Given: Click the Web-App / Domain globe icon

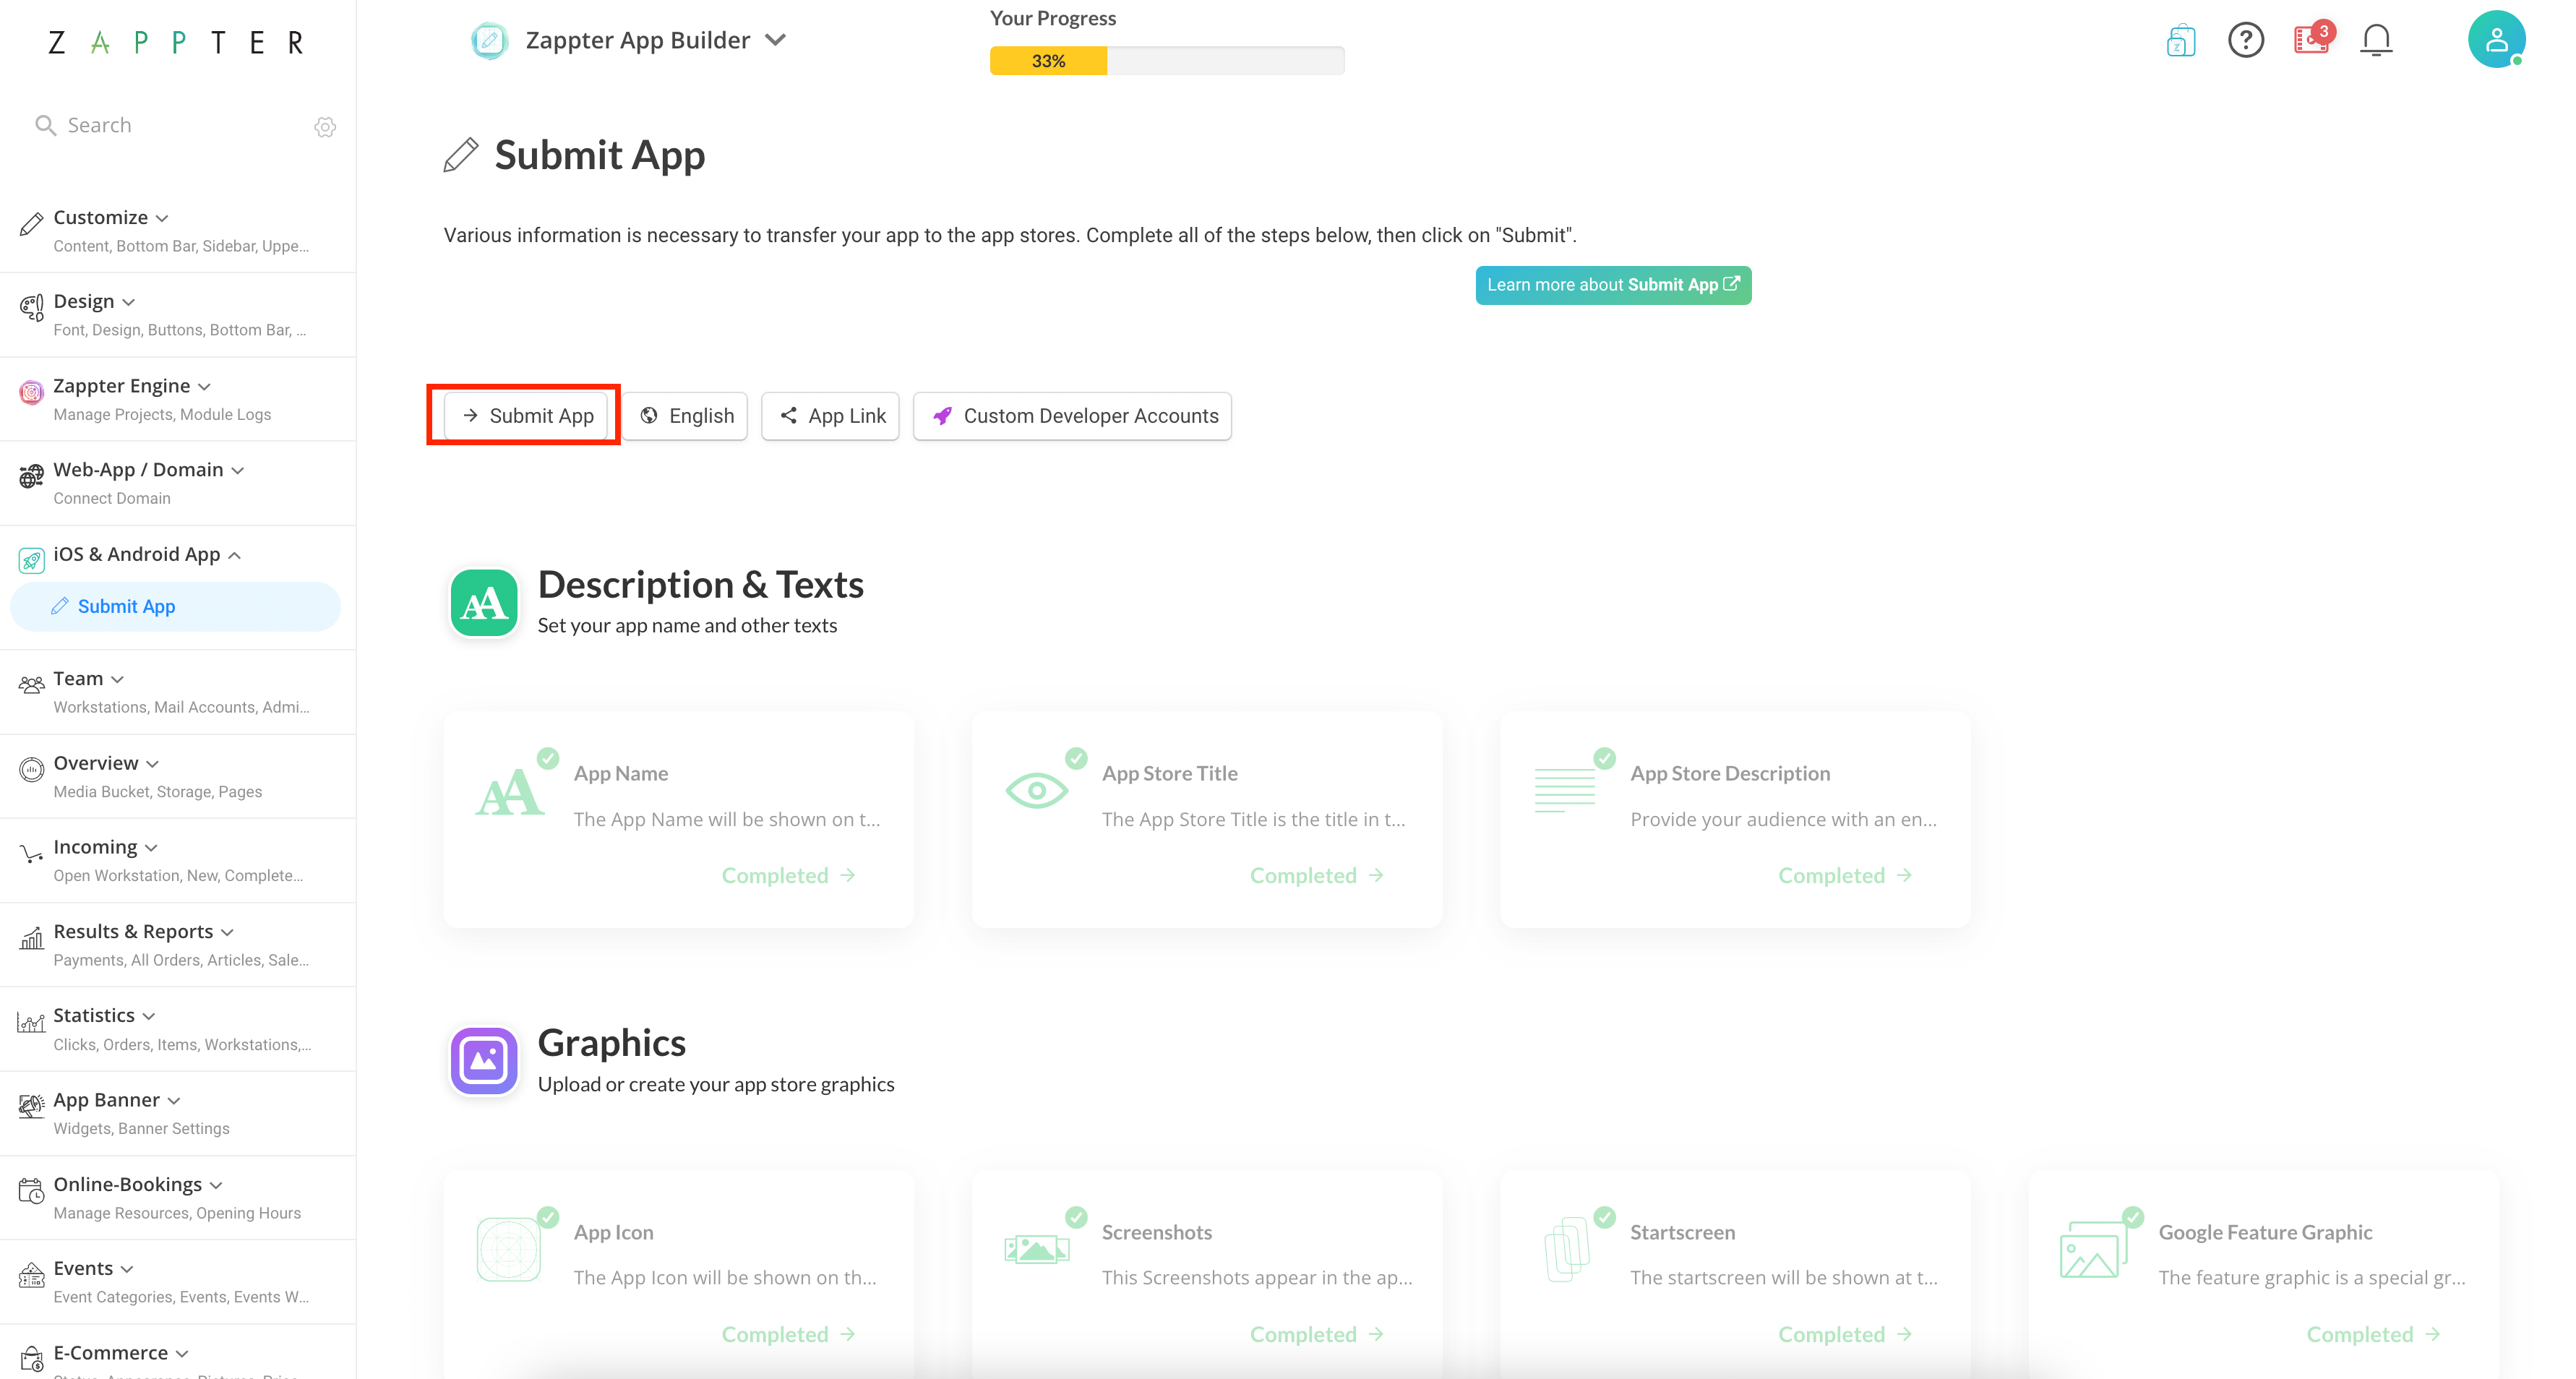Looking at the screenshot, I should pos(31,476).
